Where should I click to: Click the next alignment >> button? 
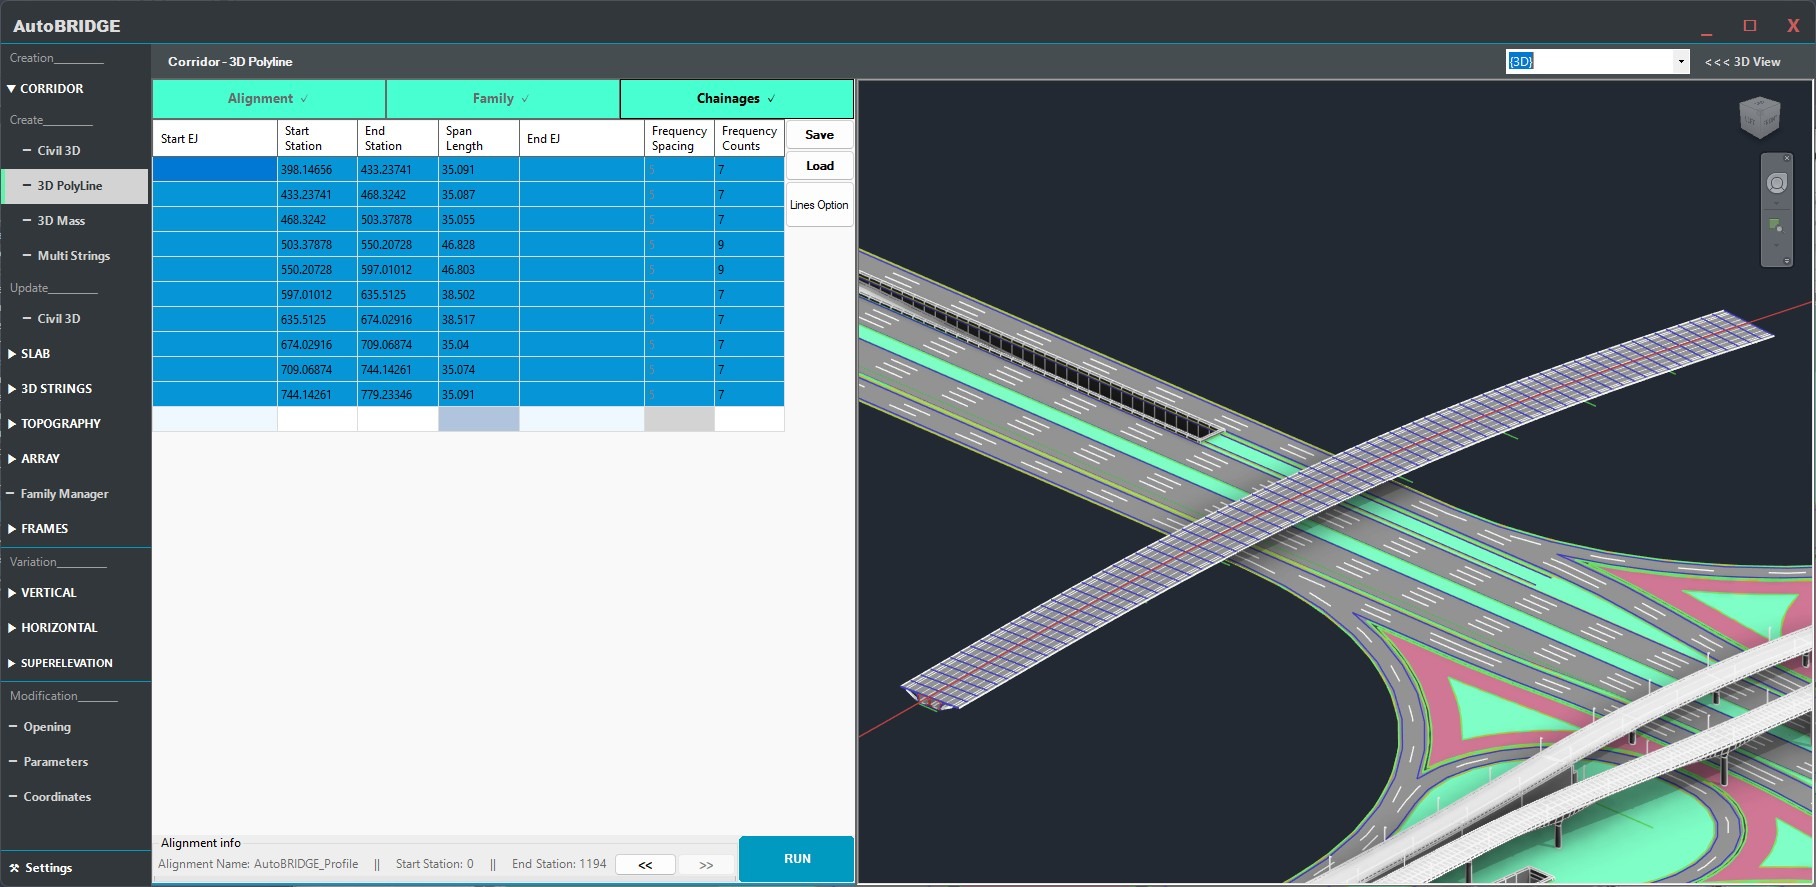point(706,865)
